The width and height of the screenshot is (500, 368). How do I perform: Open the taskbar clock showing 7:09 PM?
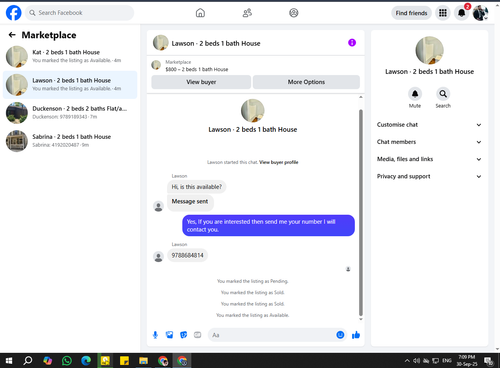(x=467, y=360)
